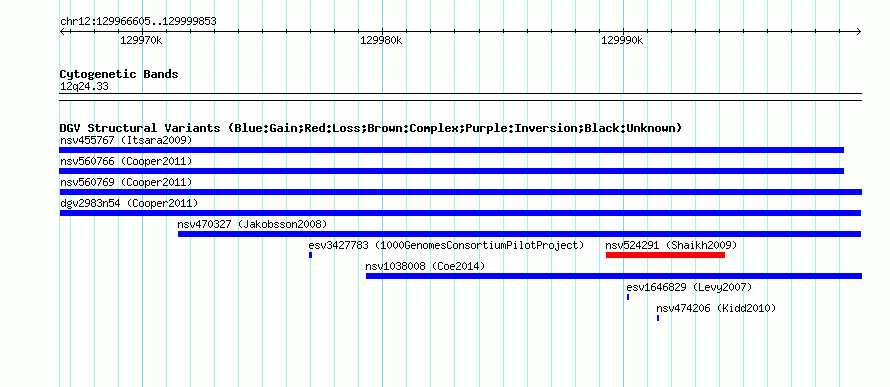
Task: Select the blue bar under nsv560769
Action: (460, 192)
